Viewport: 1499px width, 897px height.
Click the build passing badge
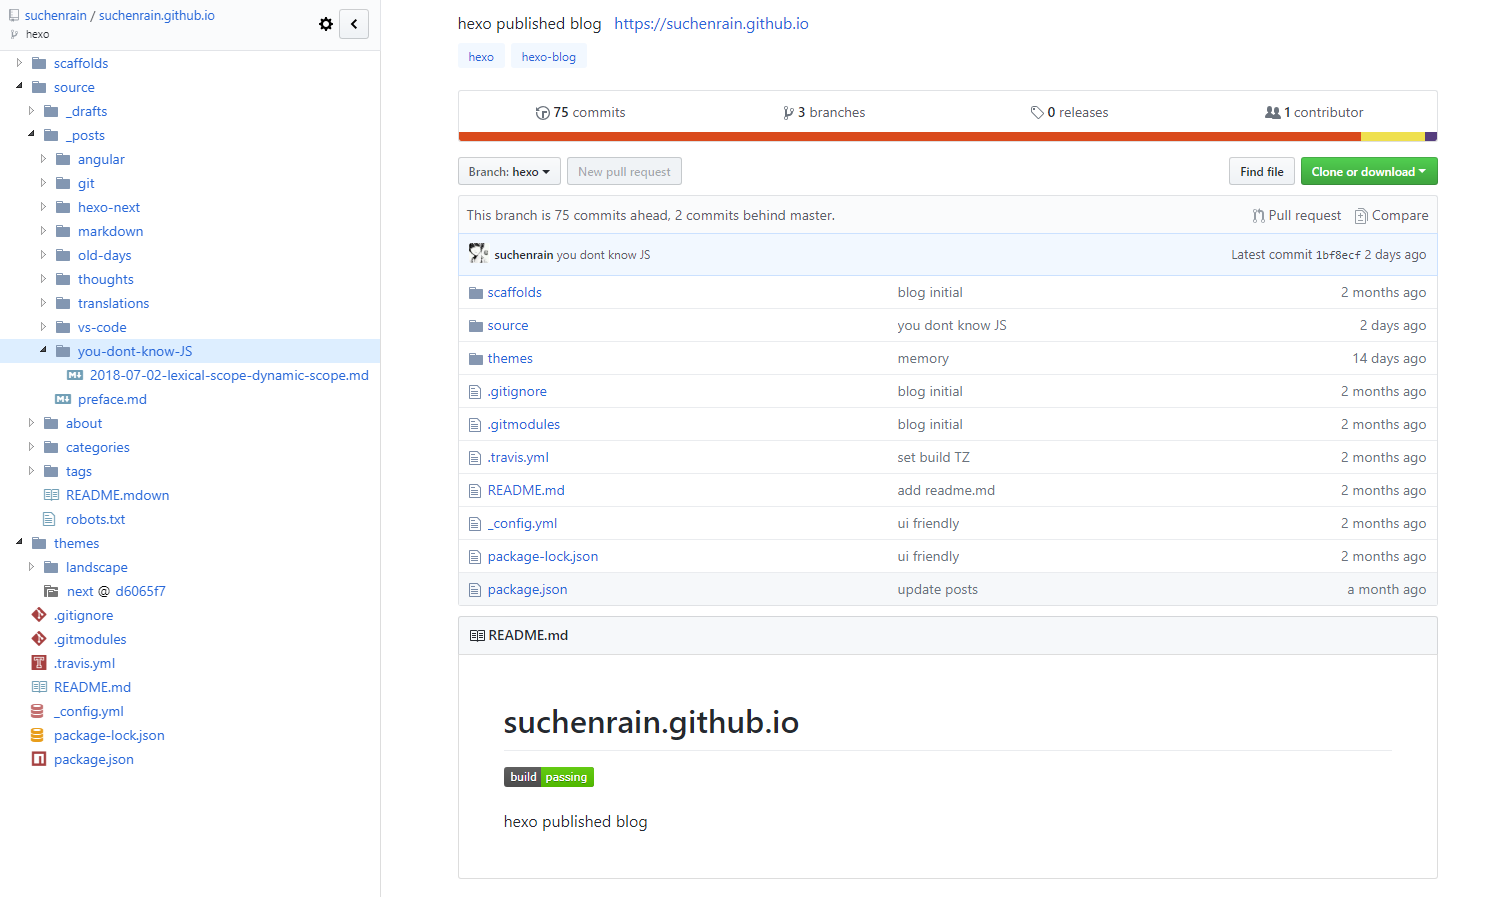(549, 777)
